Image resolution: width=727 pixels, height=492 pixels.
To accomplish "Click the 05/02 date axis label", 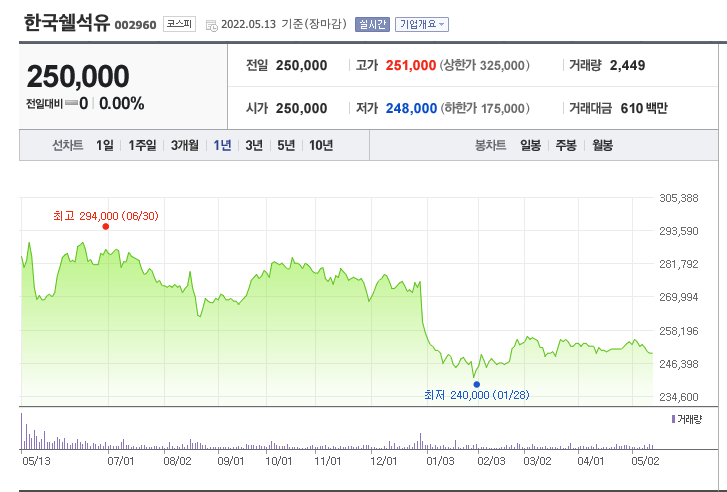I will tap(645, 461).
